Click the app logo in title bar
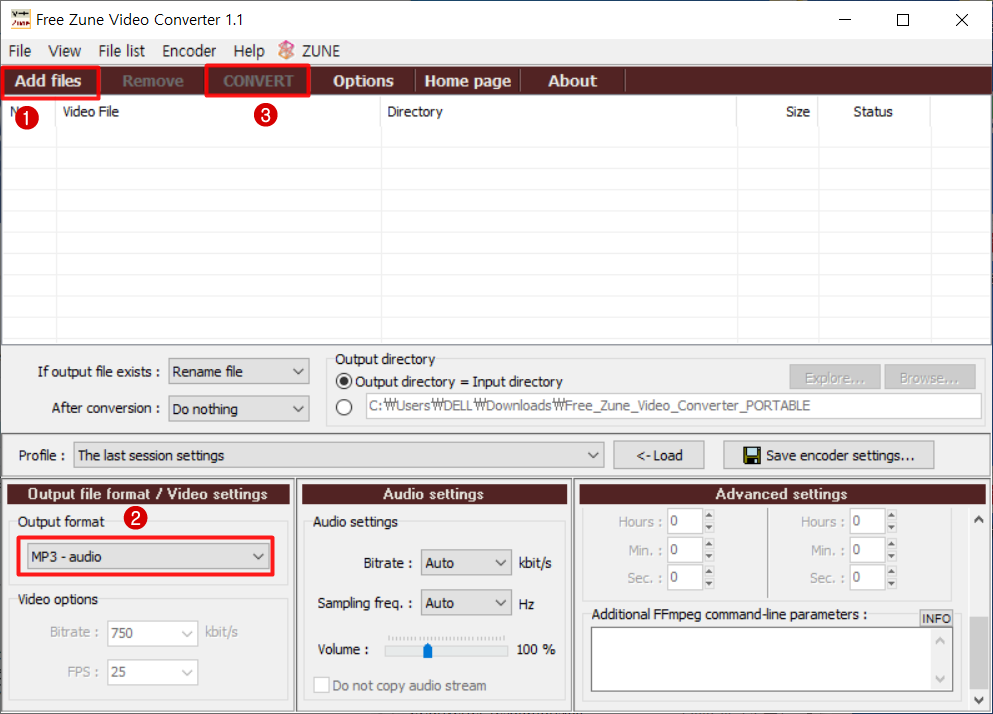993x714 pixels. [x=20, y=20]
